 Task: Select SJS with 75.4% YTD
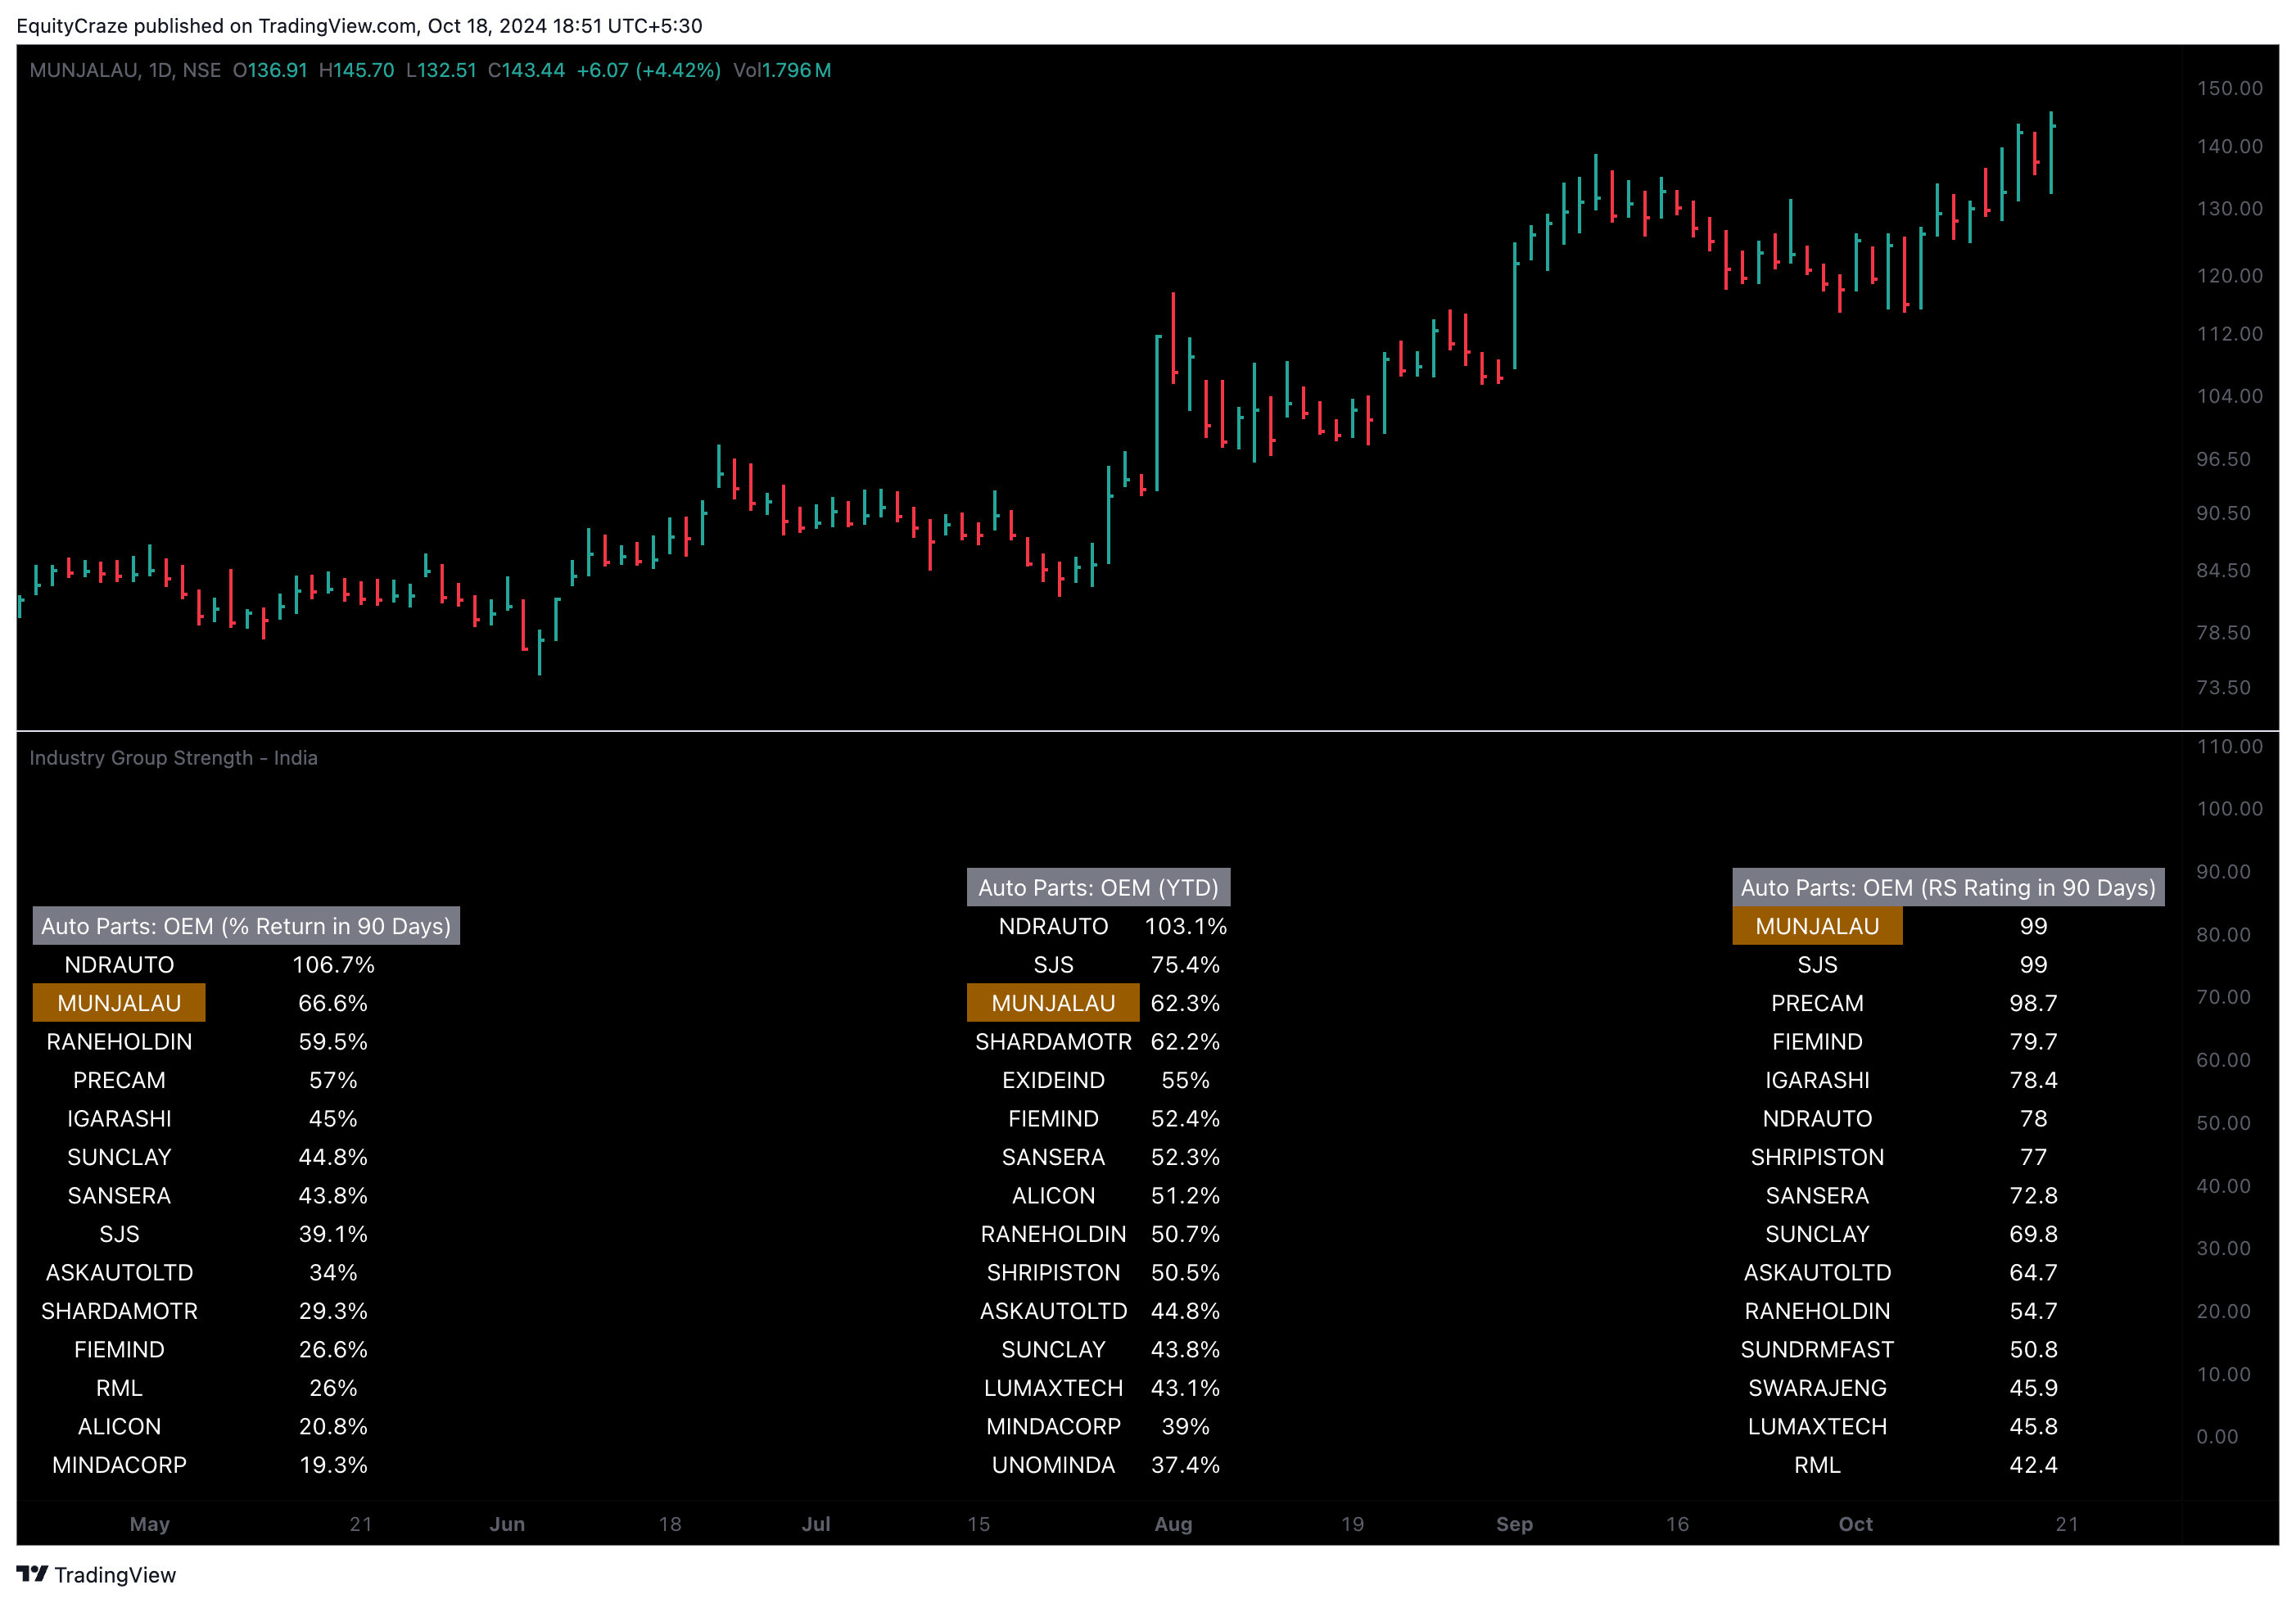(1053, 965)
